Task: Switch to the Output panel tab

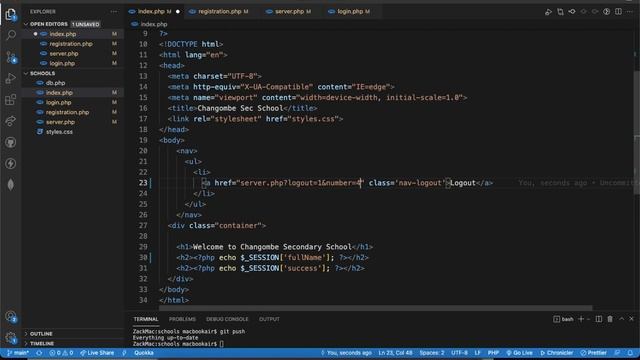Action: 269,319
